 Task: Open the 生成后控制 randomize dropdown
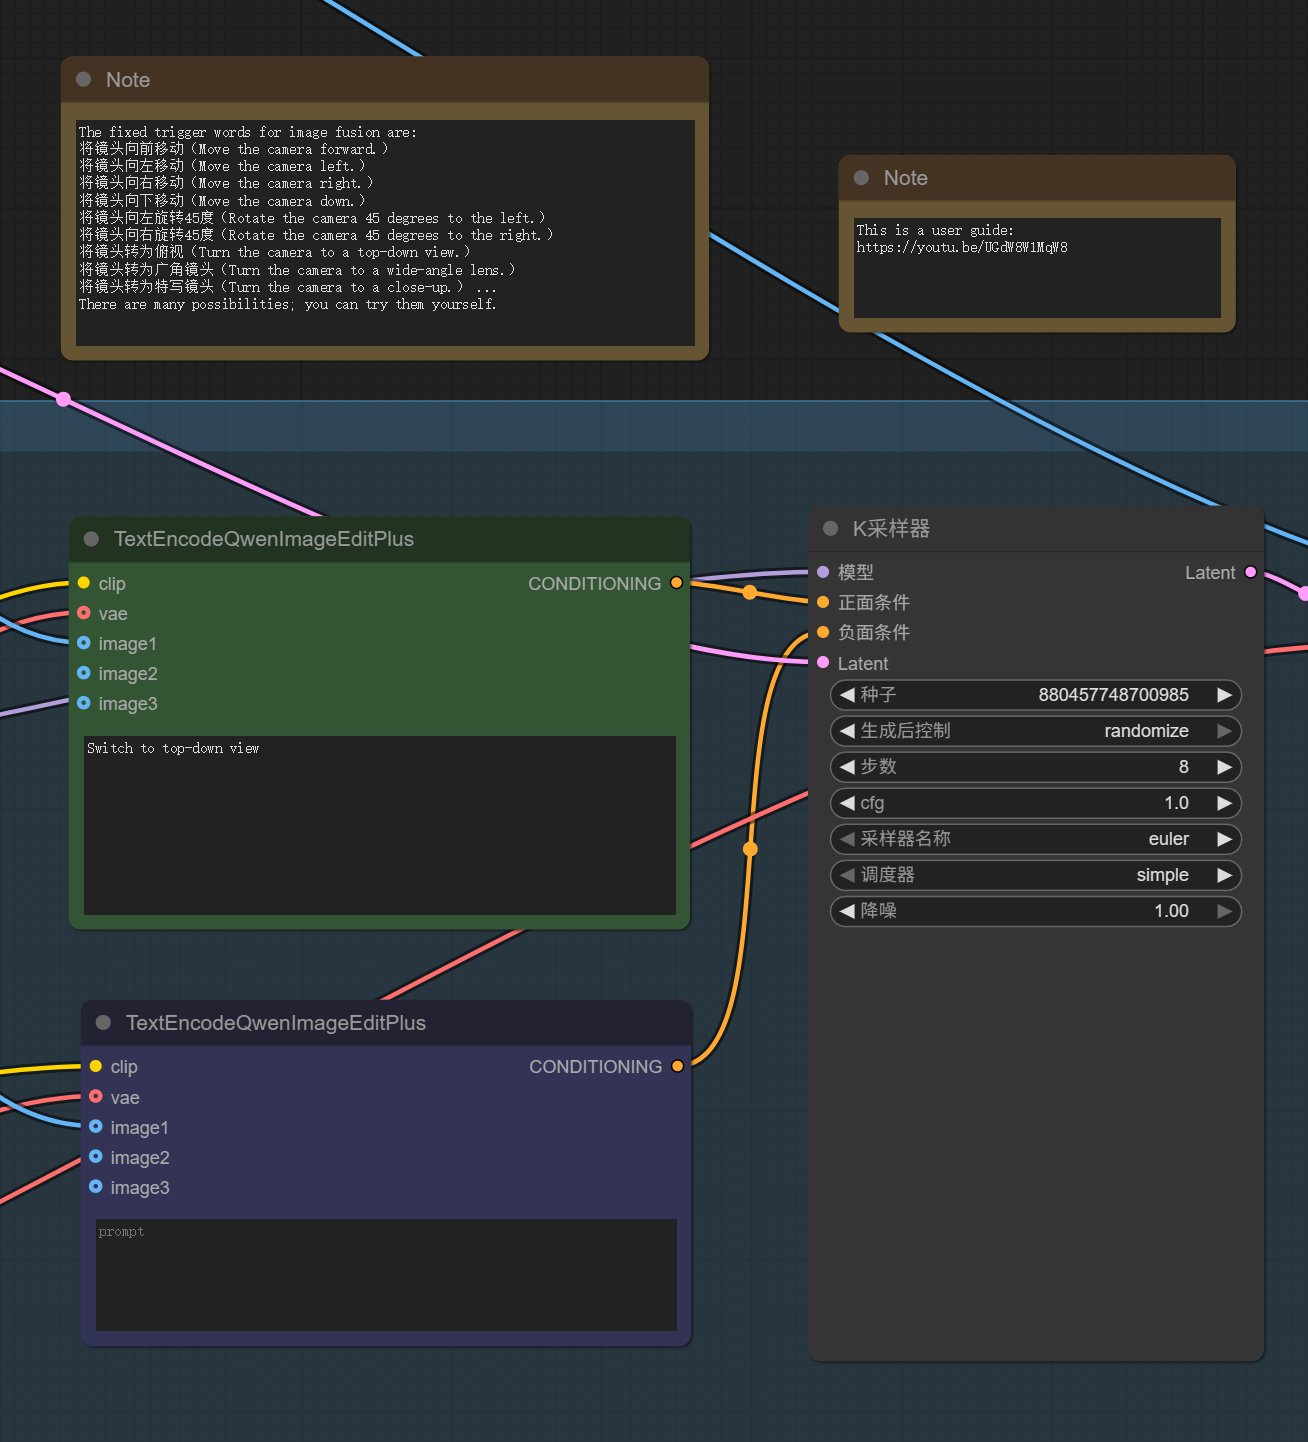pyautogui.click(x=1035, y=731)
